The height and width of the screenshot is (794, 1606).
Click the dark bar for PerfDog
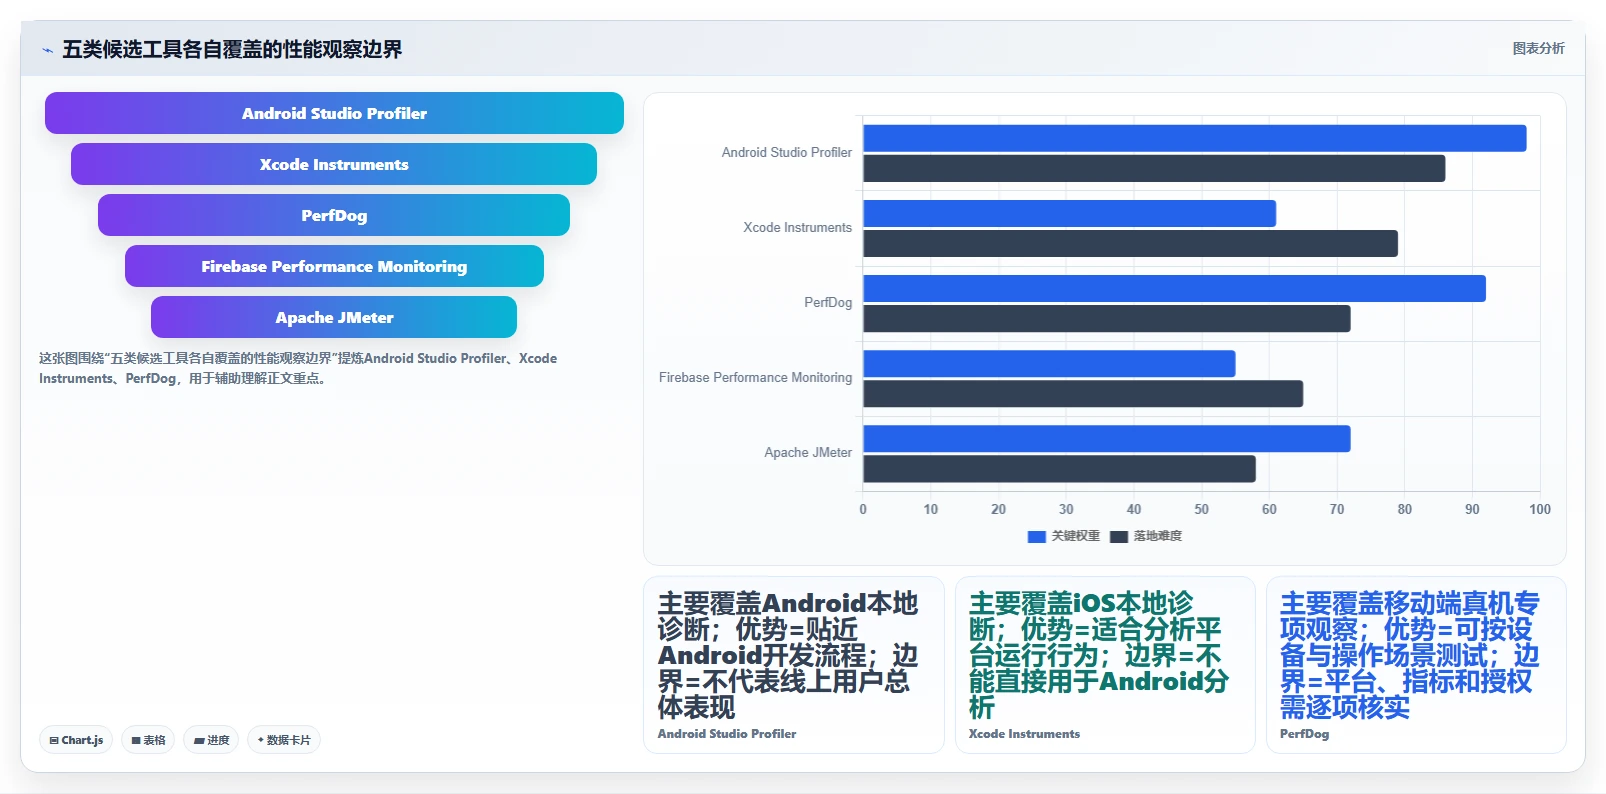coord(1107,318)
